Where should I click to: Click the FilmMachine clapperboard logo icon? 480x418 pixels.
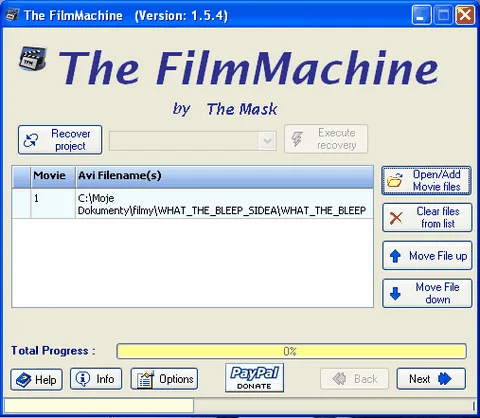pyautogui.click(x=33, y=59)
